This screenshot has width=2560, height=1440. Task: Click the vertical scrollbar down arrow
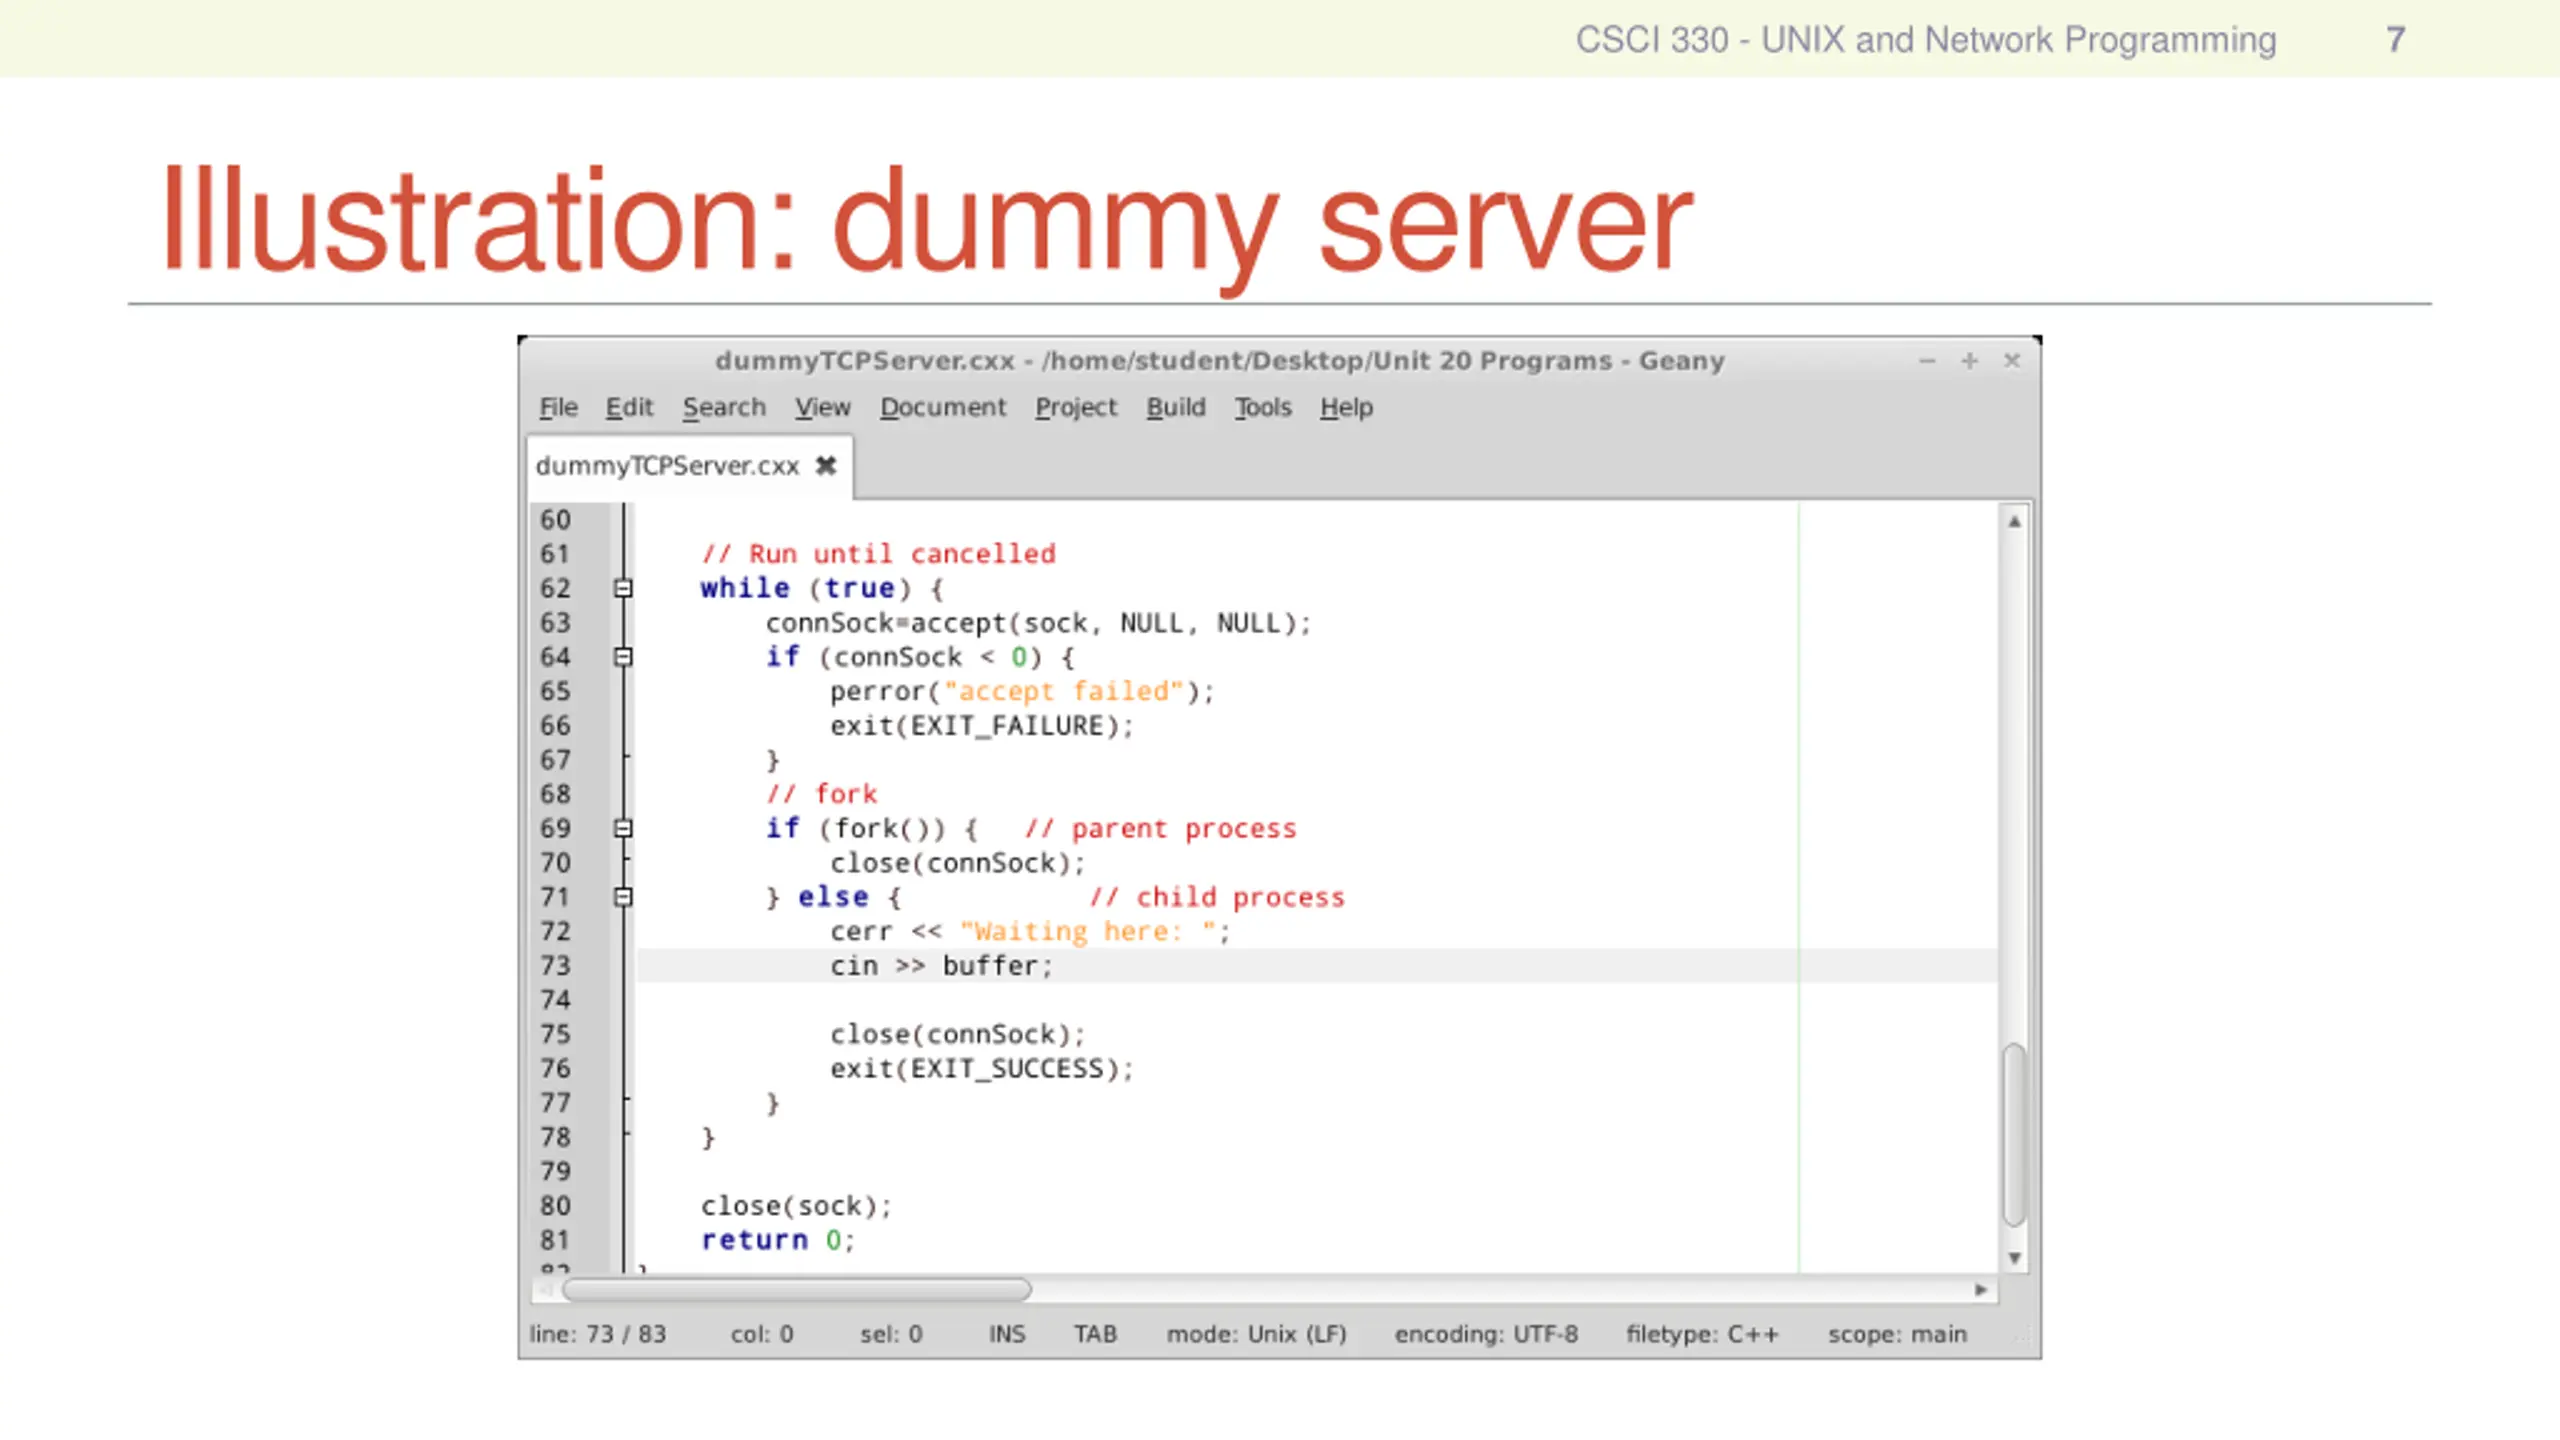[2014, 1258]
